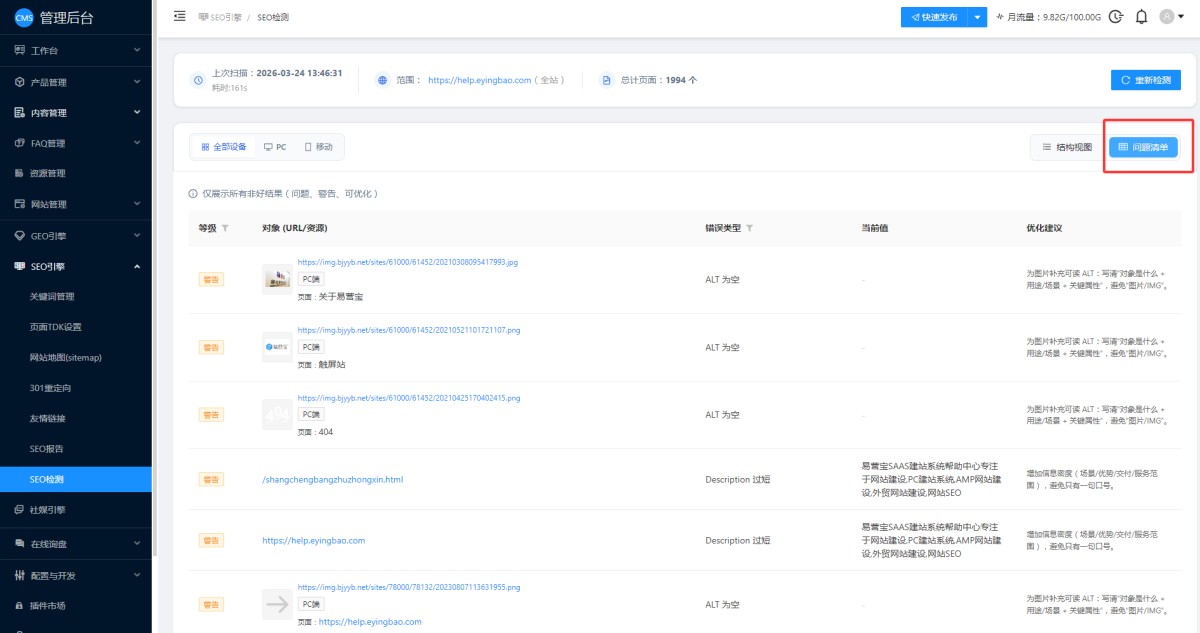
Task: Select the PC device filter
Action: [275, 147]
